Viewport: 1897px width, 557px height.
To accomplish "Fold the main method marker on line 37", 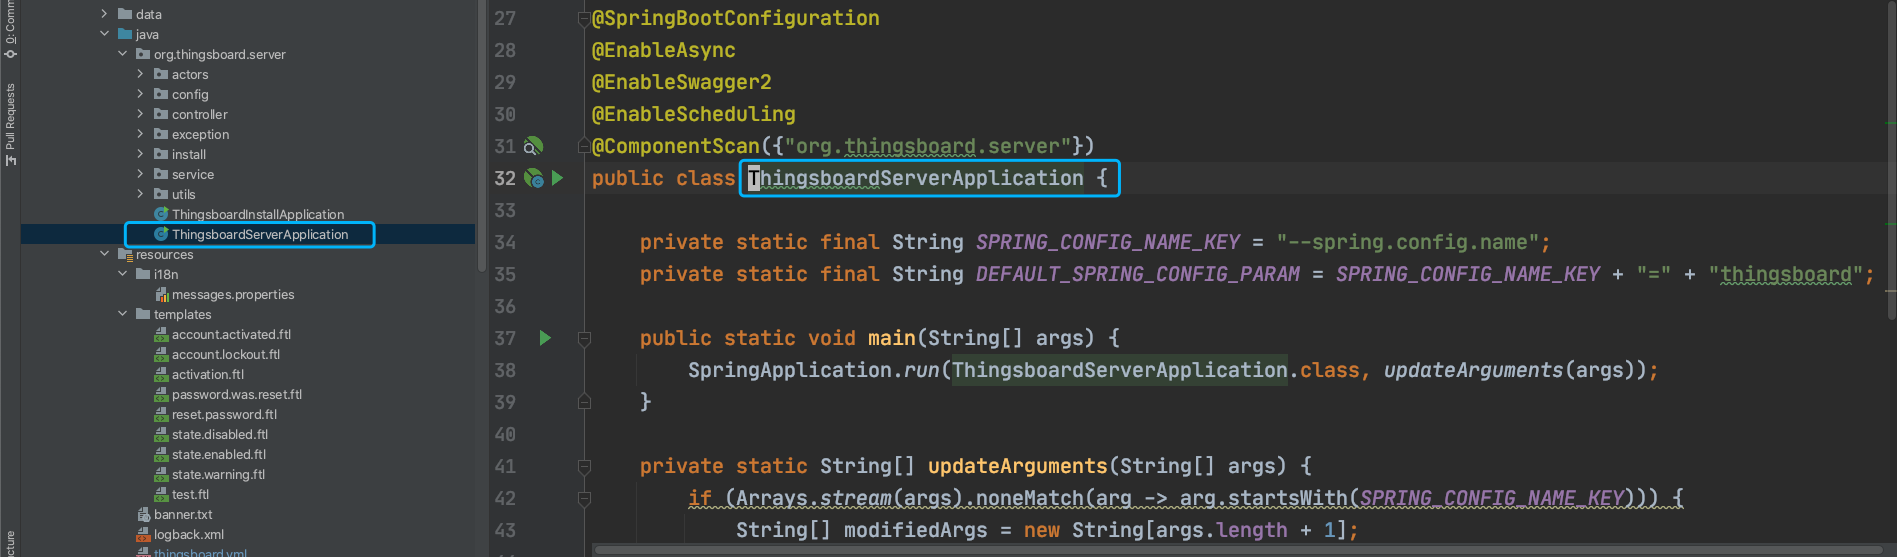I will [x=584, y=338].
